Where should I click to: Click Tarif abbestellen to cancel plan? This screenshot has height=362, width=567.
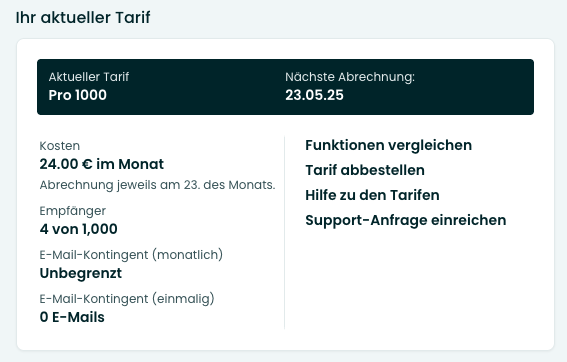[x=365, y=170]
